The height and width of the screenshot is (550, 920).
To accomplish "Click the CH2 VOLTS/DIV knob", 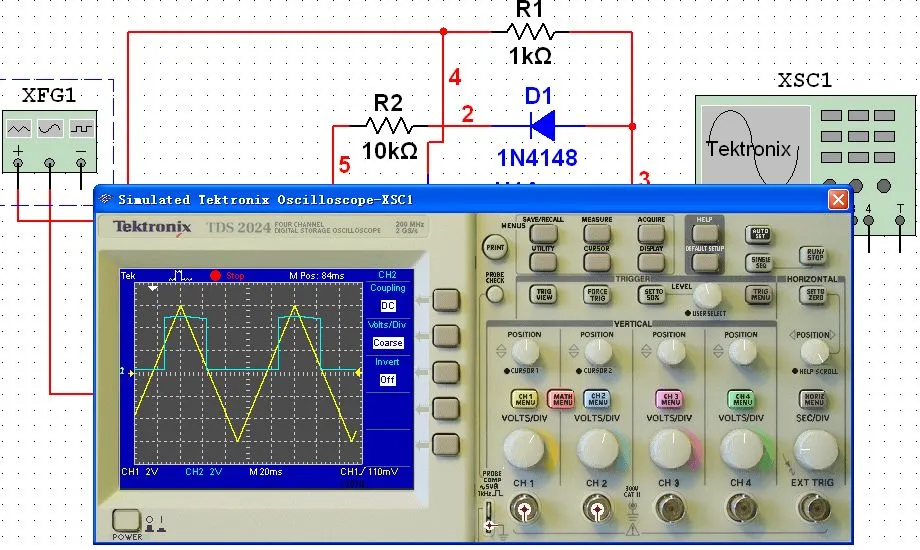I will pyautogui.click(x=598, y=450).
